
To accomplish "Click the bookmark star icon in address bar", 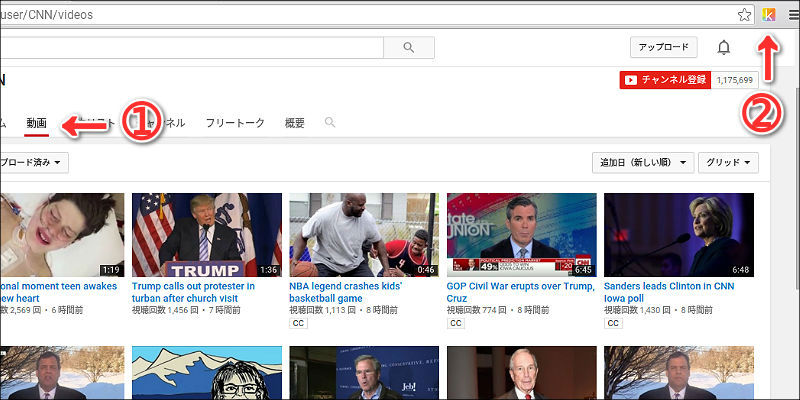I will (744, 15).
